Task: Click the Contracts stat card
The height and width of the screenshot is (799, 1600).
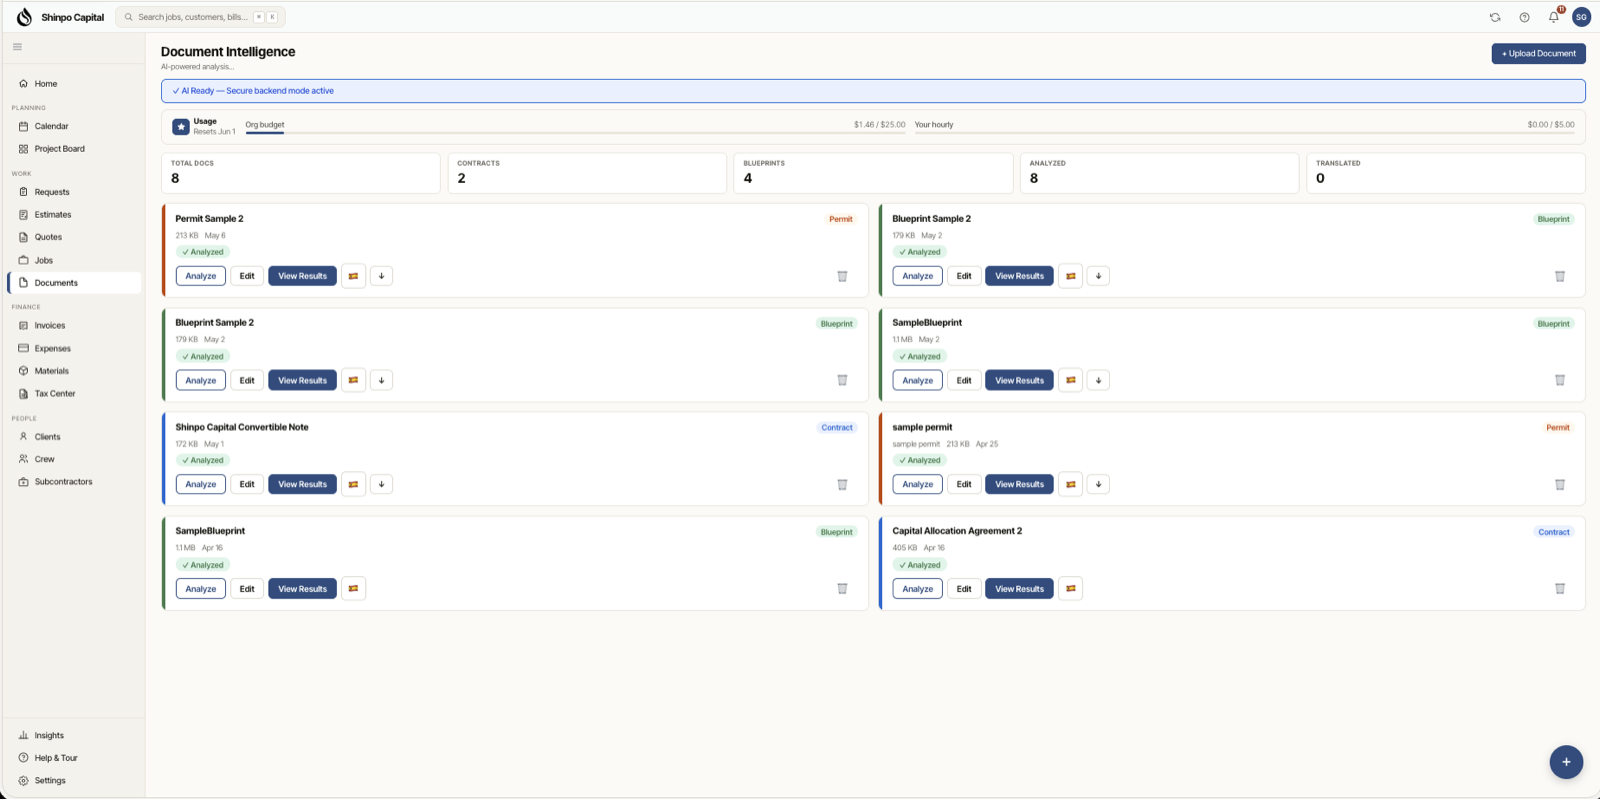Action: pos(587,173)
